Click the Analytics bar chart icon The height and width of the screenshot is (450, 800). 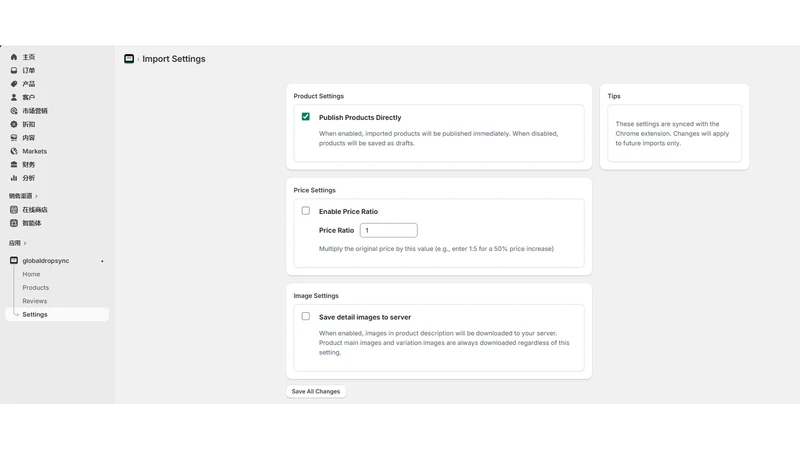14,178
